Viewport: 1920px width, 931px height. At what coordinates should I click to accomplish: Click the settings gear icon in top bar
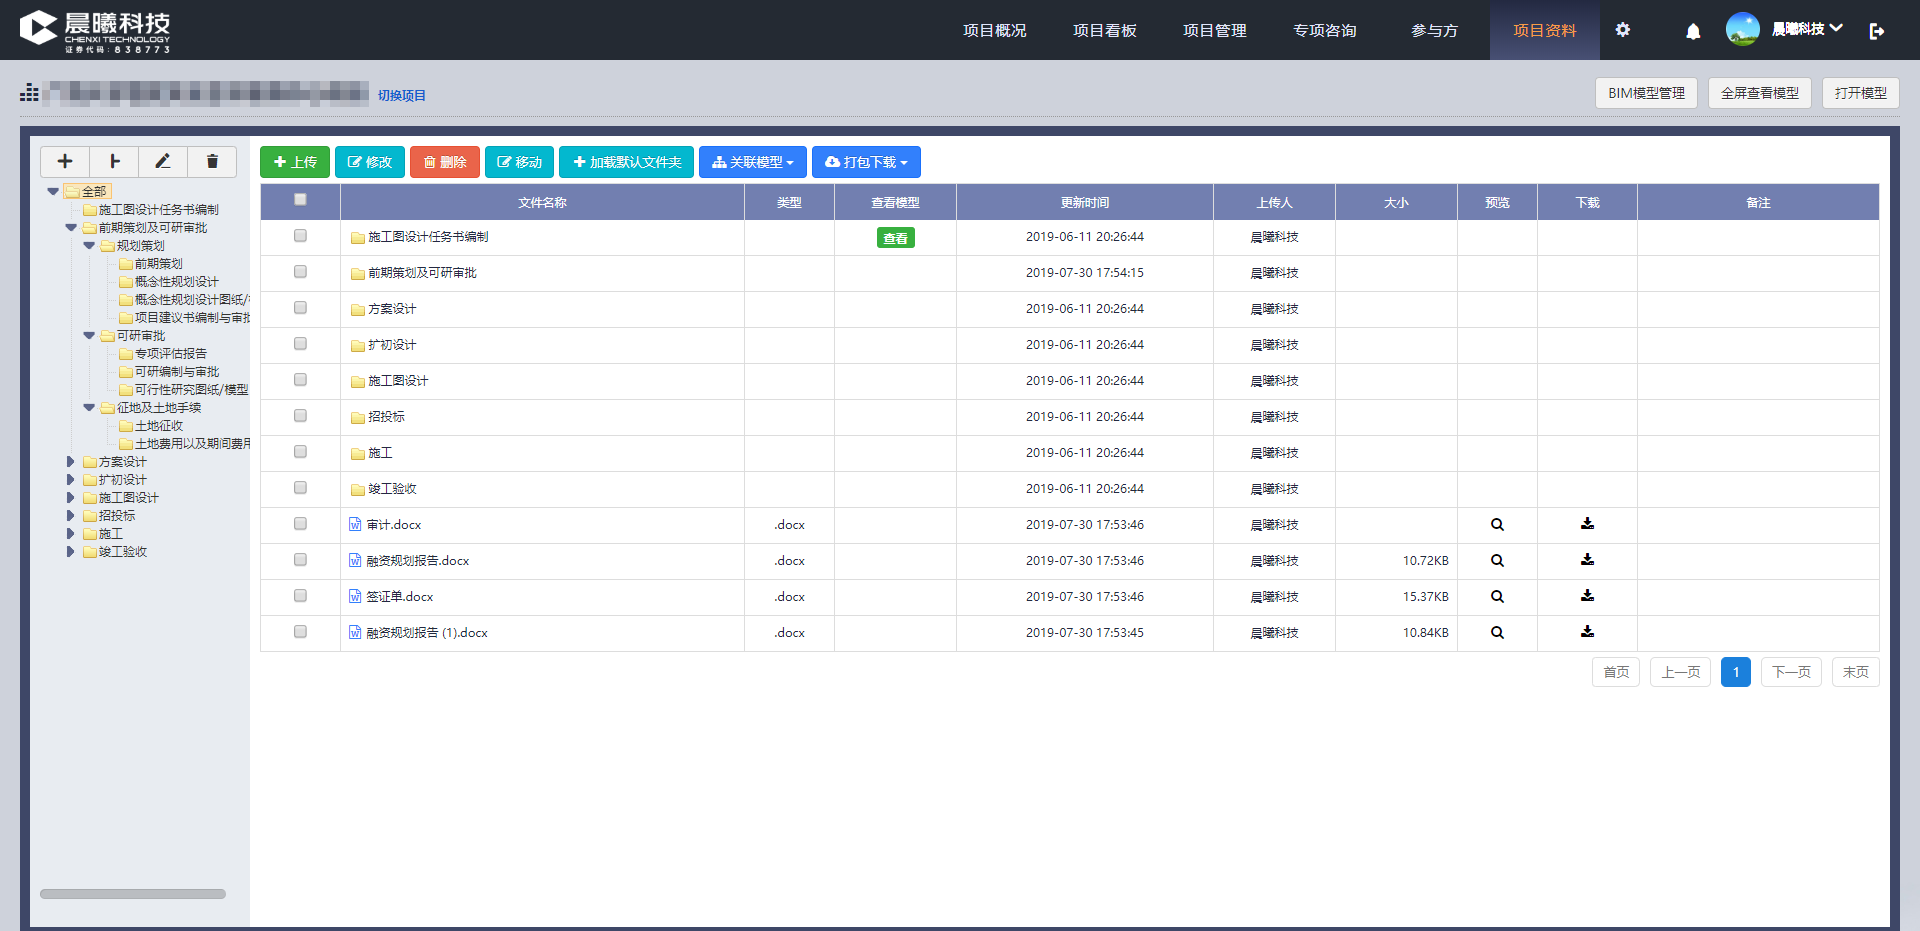click(x=1622, y=30)
